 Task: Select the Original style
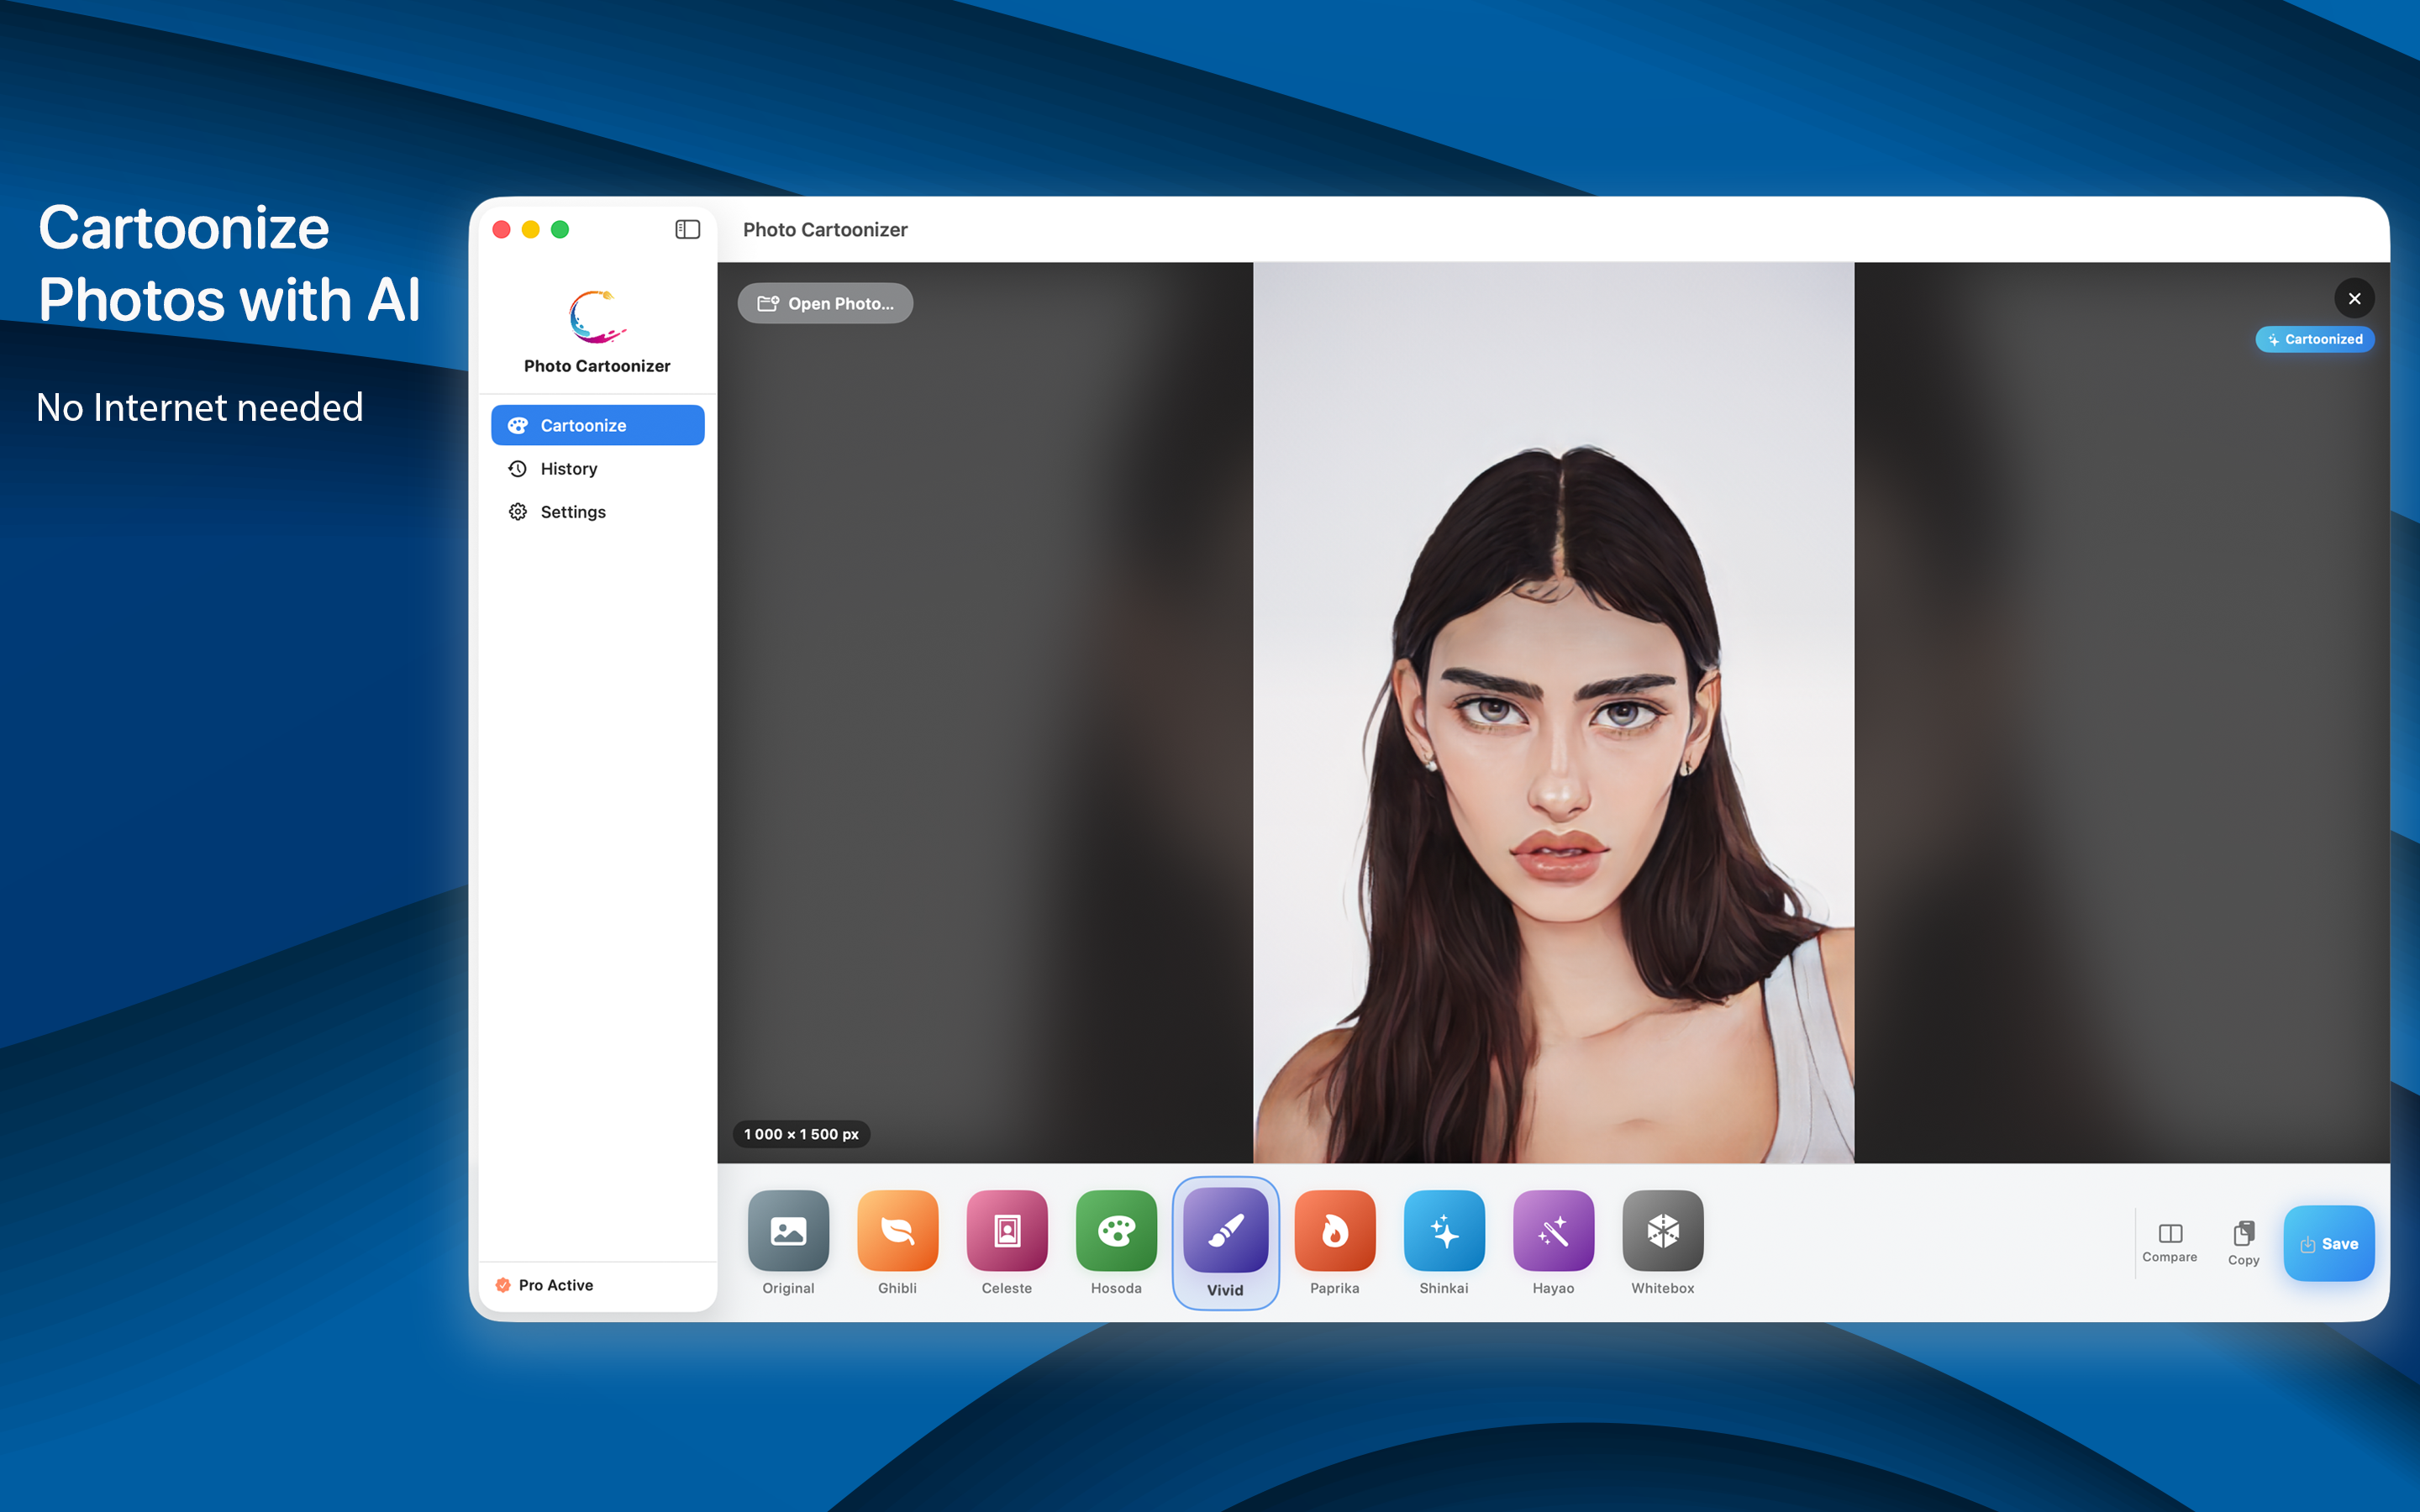[788, 1243]
